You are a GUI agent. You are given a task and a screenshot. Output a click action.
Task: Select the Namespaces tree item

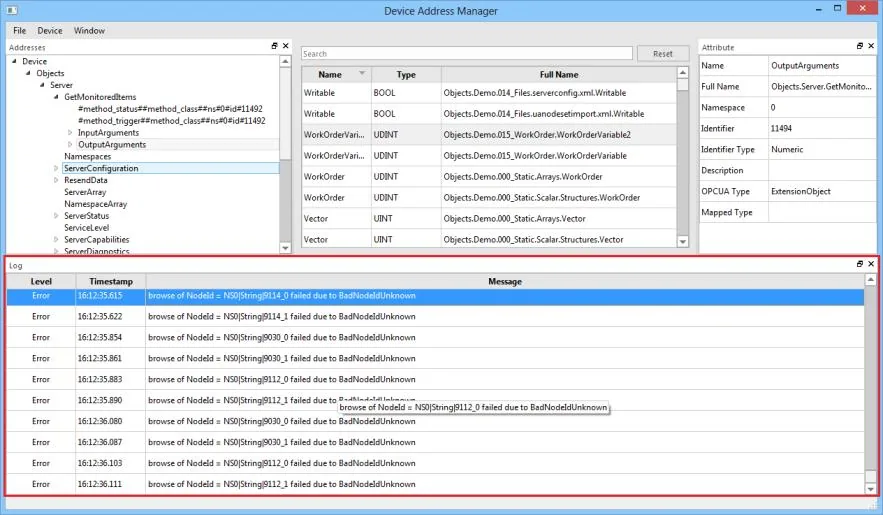[87, 156]
